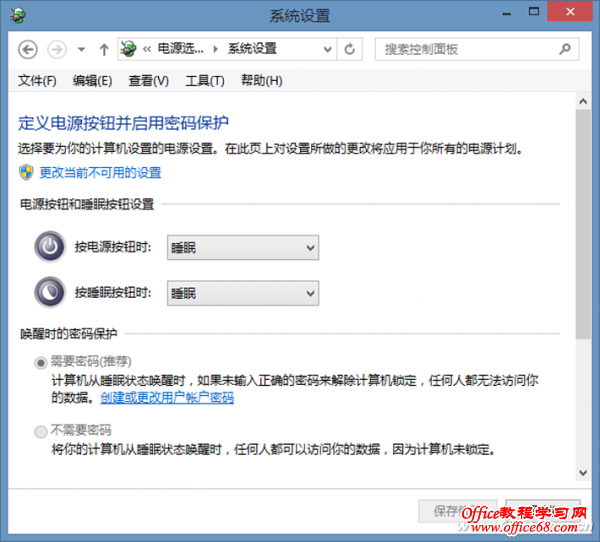Open the 查看(V) menu

pyautogui.click(x=148, y=81)
